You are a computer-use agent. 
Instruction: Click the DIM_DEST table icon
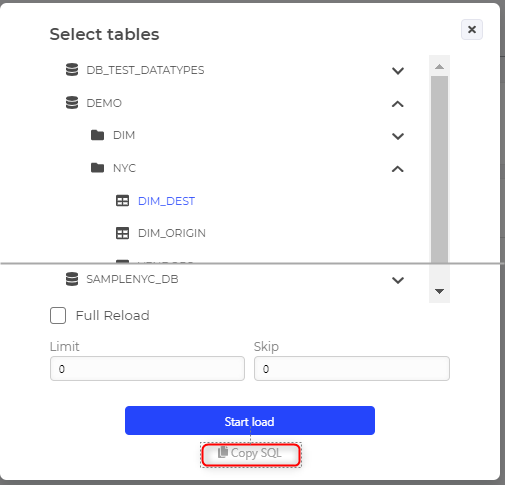point(122,201)
